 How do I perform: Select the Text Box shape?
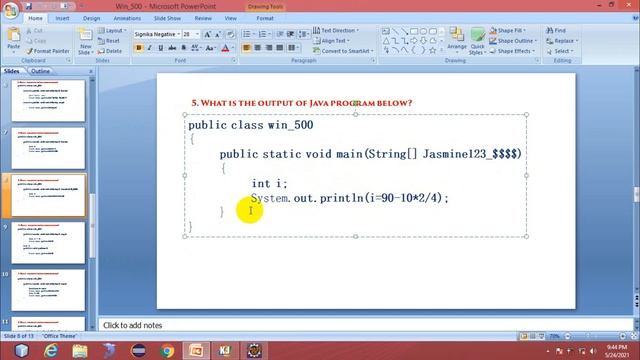coord(386,31)
